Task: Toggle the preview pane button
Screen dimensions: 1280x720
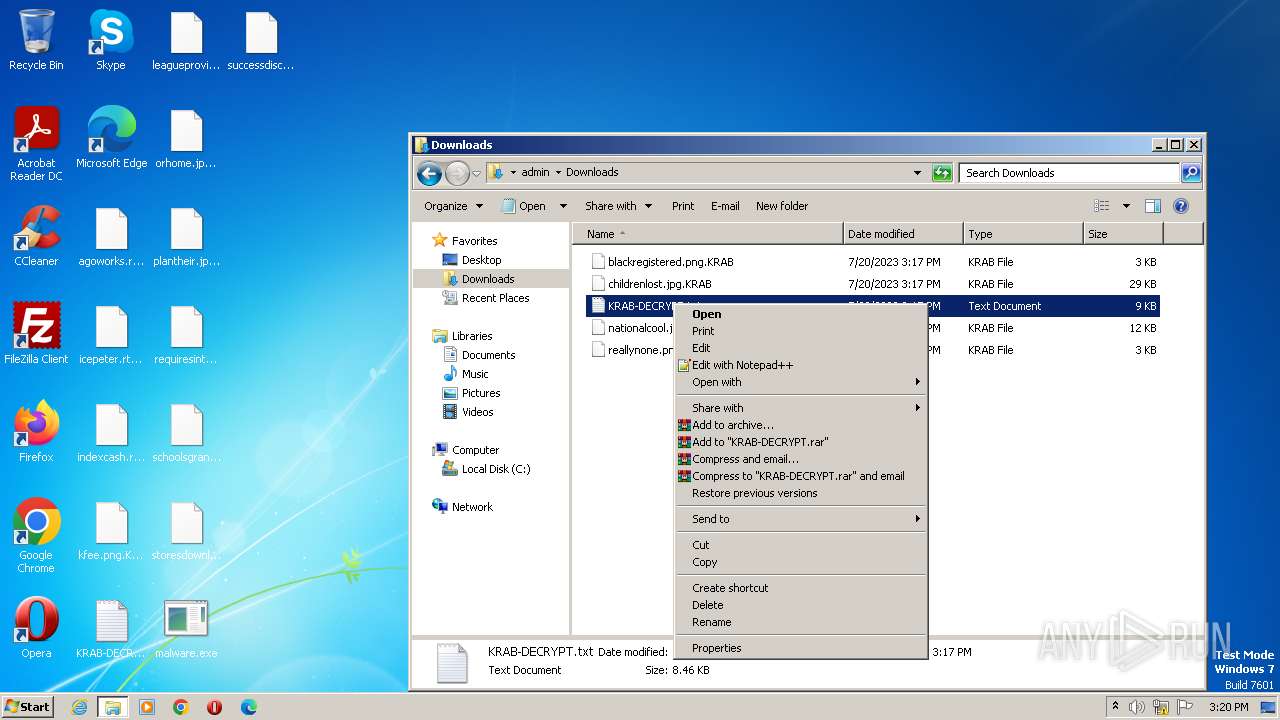Action: click(1152, 206)
